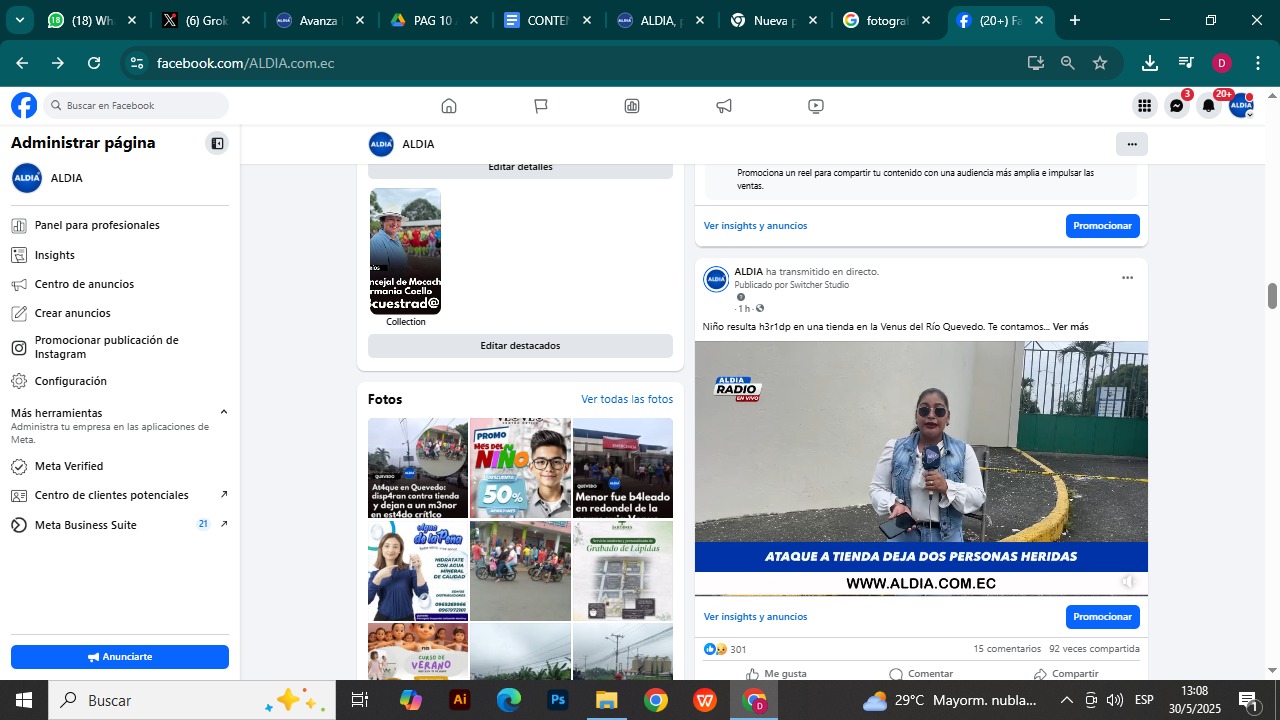Open Messenger with 3 unread

pyautogui.click(x=1177, y=106)
